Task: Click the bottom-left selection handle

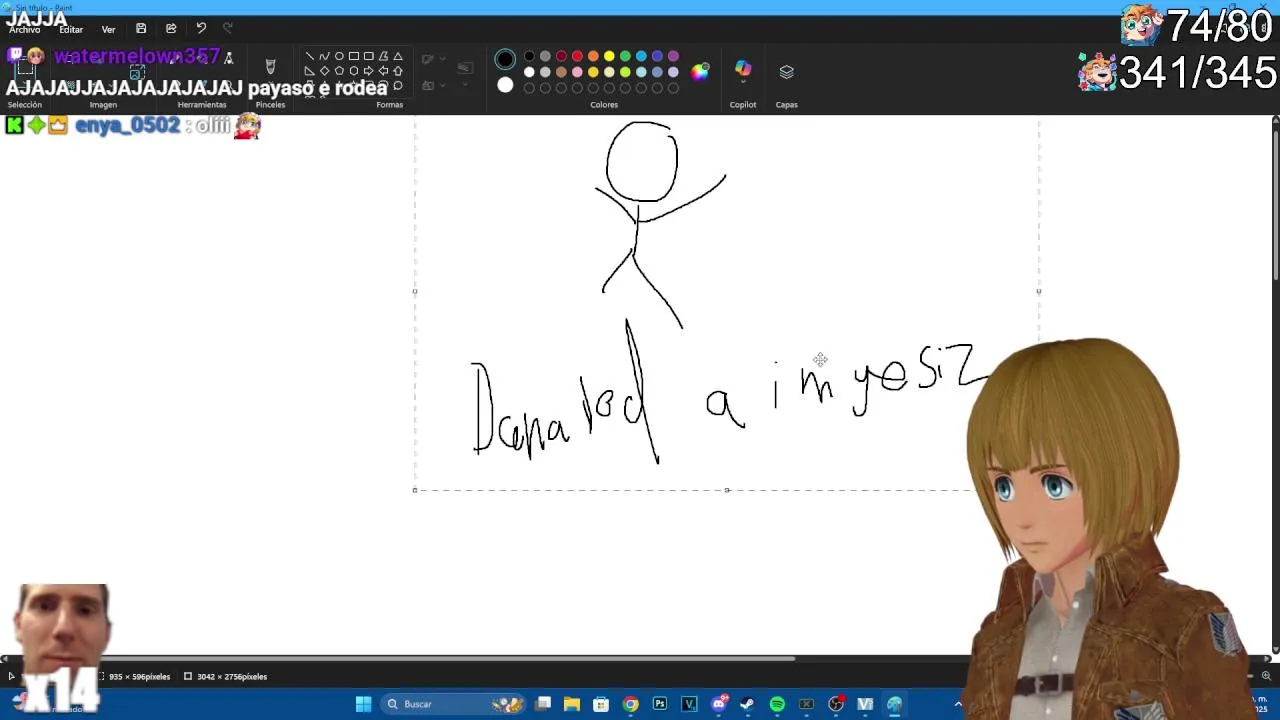Action: (x=415, y=490)
